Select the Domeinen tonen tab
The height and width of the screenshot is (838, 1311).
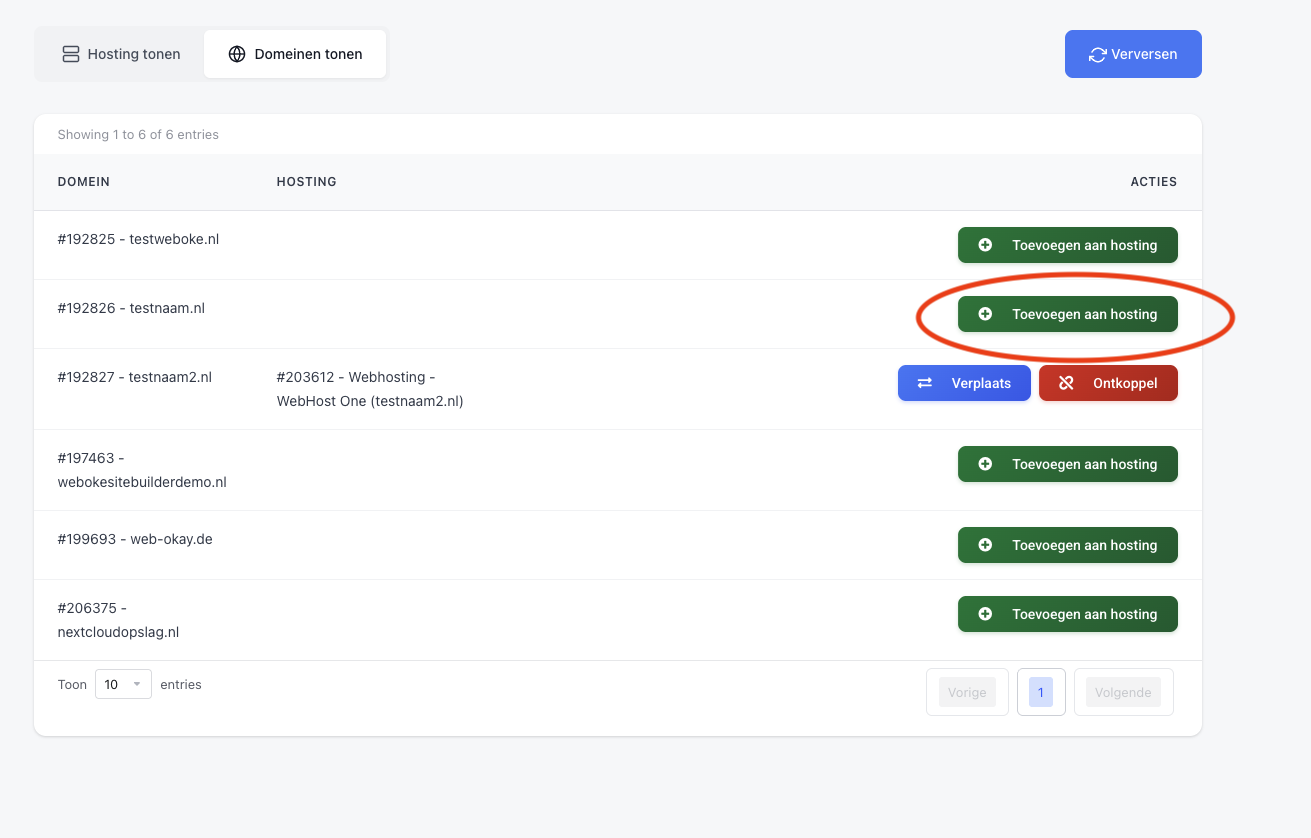click(x=295, y=54)
